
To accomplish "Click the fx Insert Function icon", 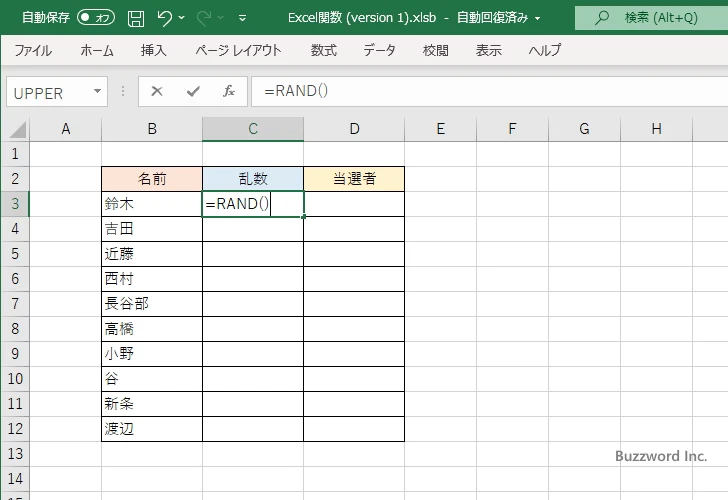I will 229,91.
